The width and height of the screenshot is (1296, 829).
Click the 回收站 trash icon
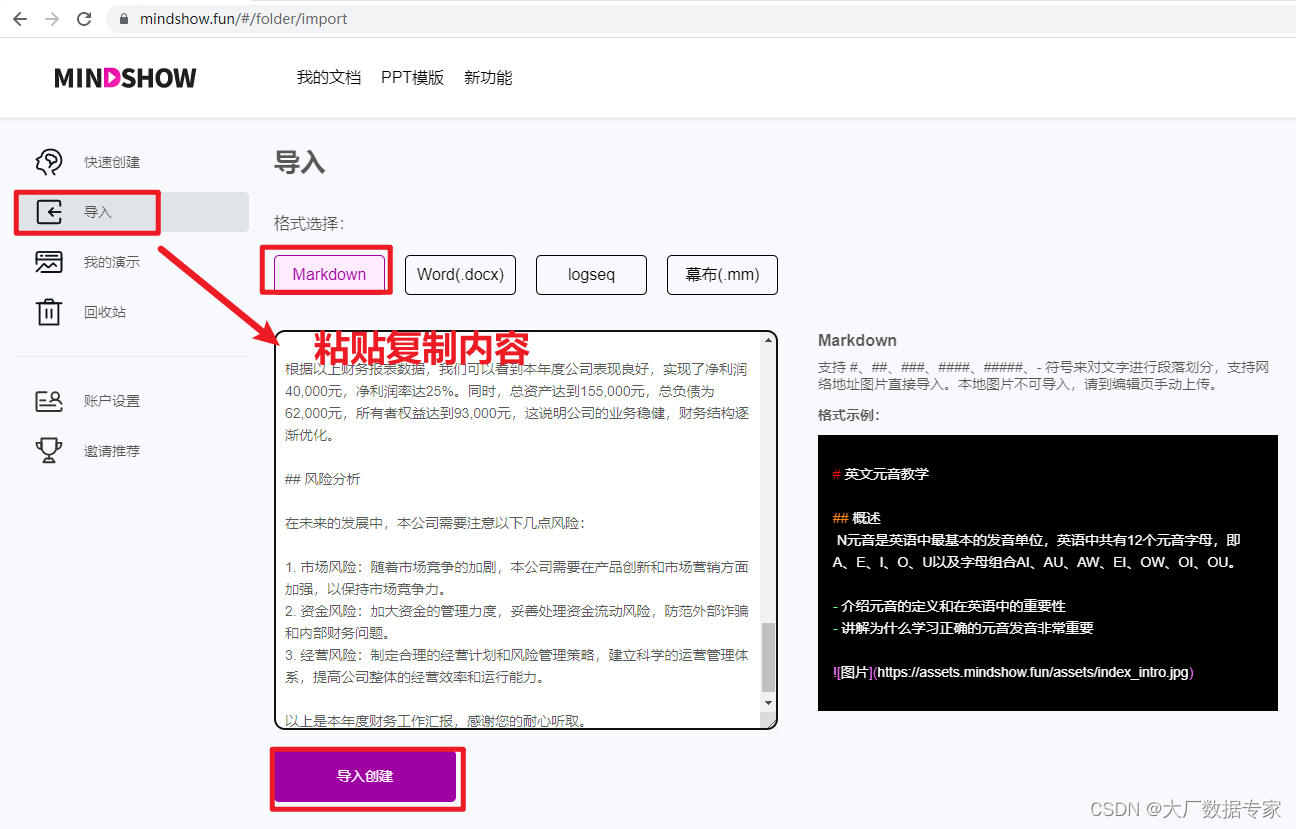tap(49, 312)
